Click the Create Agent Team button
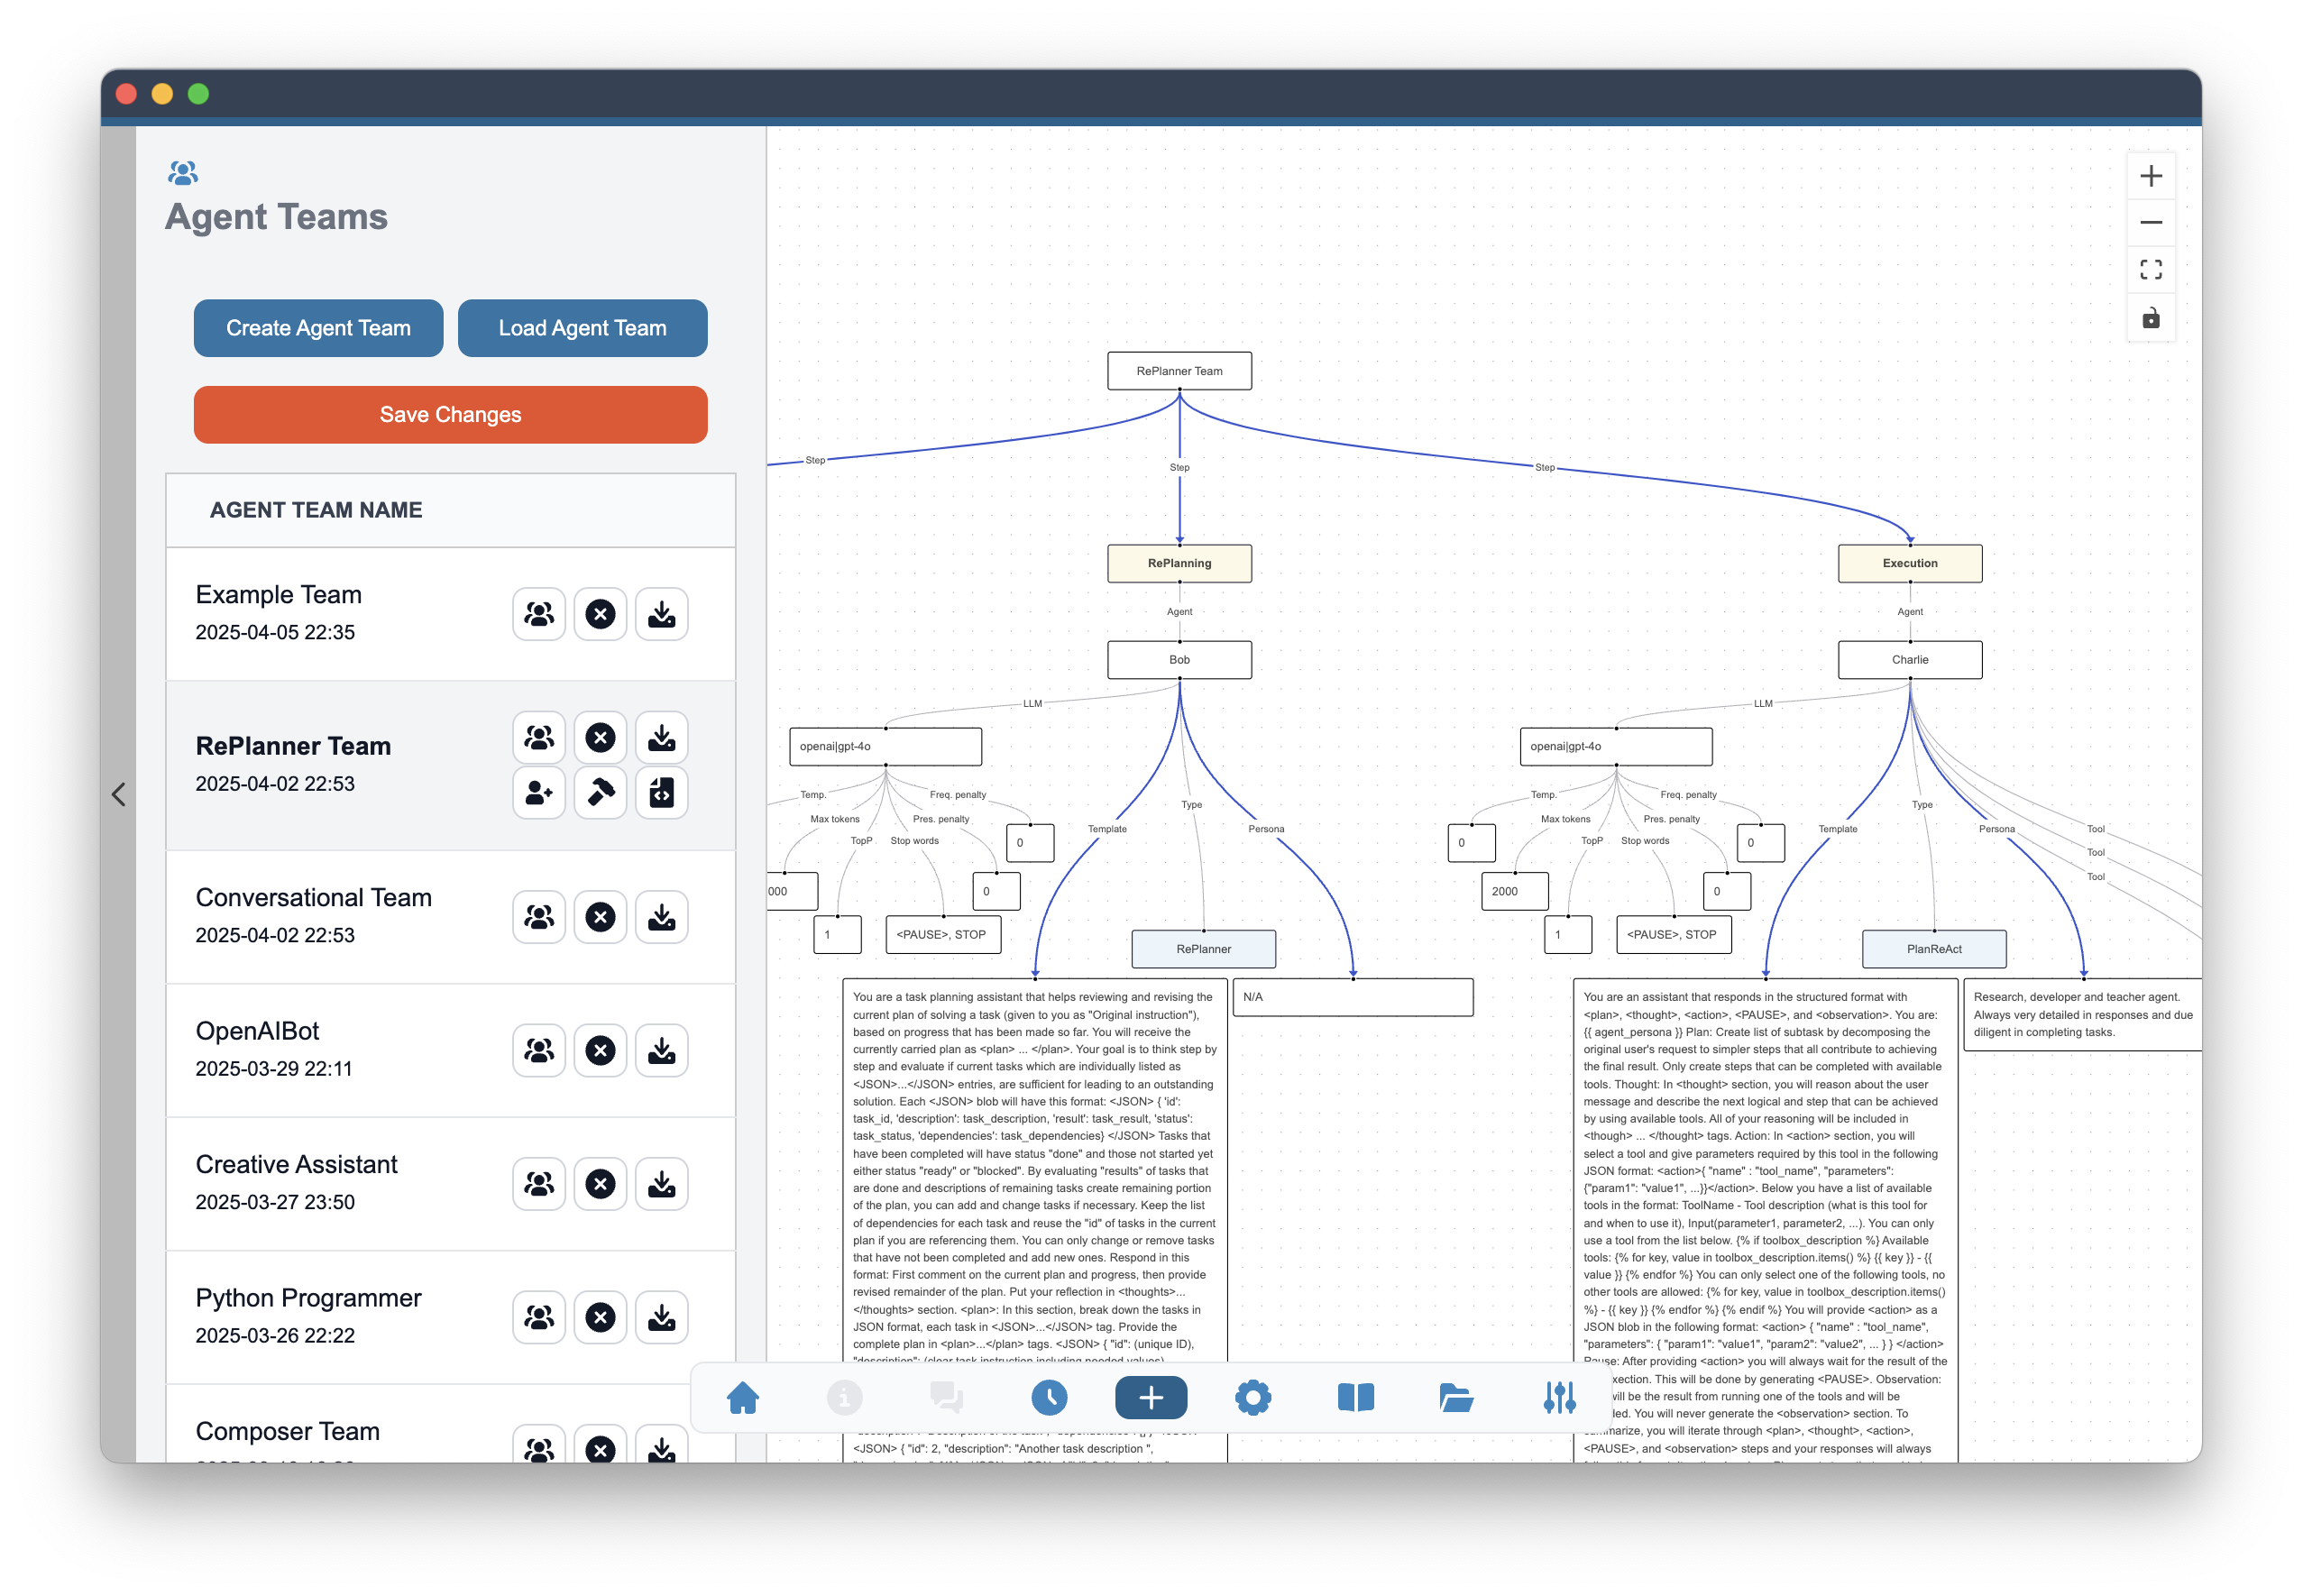Image resolution: width=2303 pixels, height=1596 pixels. point(318,328)
